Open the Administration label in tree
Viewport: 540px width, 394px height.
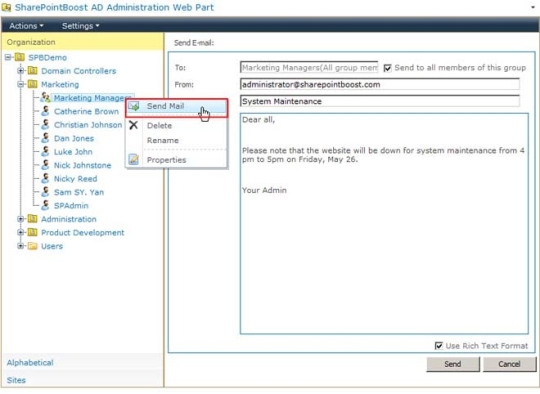pos(69,219)
